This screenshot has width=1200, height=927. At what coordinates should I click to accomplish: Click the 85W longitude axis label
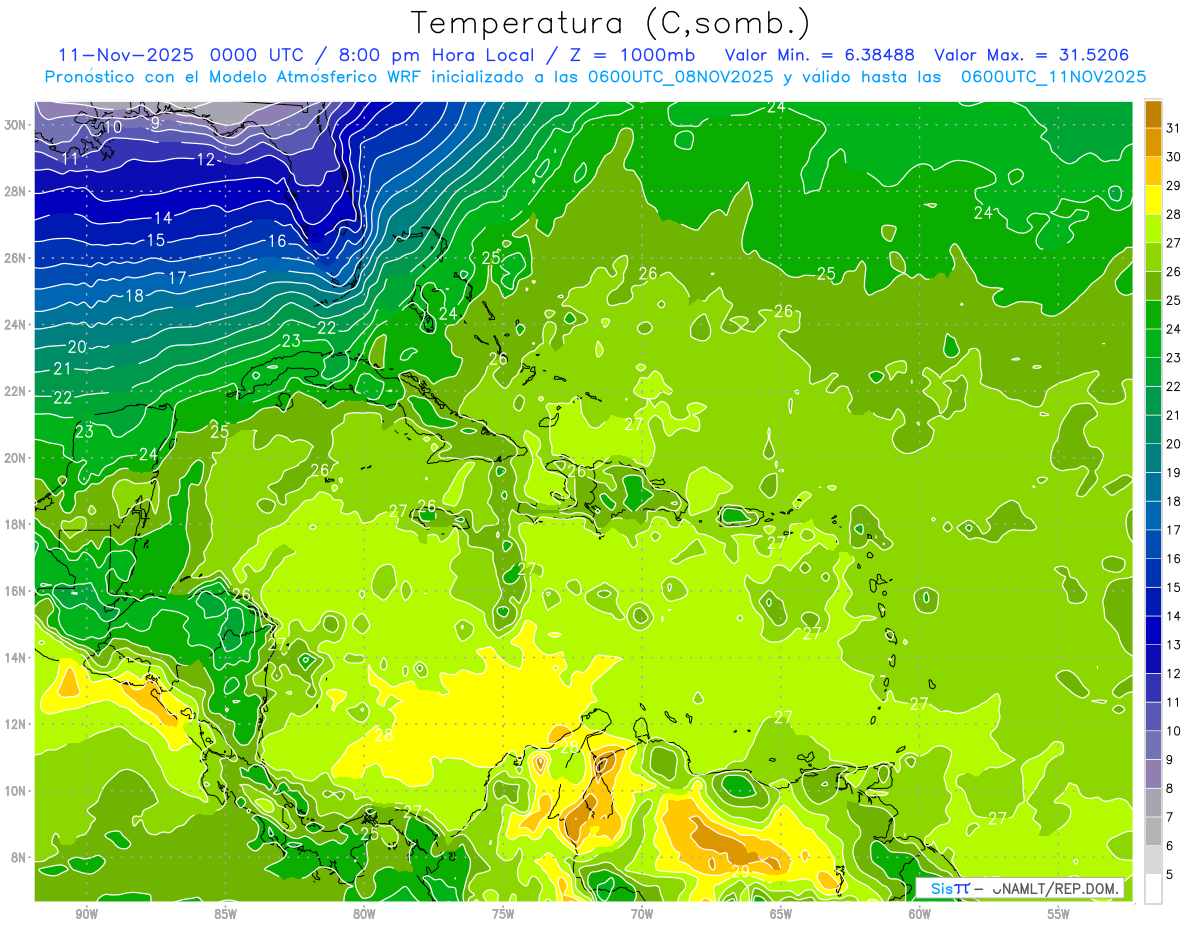(x=225, y=913)
